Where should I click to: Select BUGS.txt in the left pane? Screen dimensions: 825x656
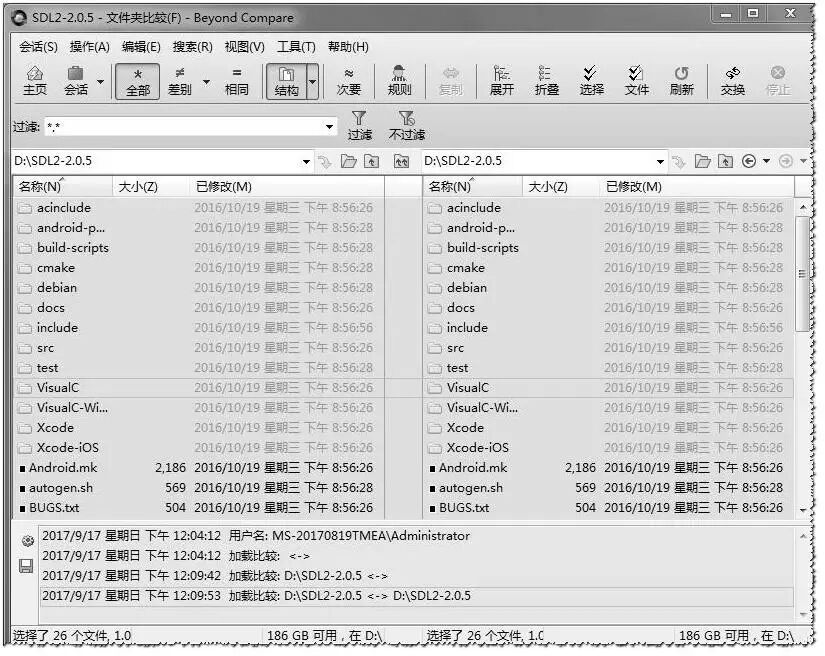pyautogui.click(x=199, y=508)
